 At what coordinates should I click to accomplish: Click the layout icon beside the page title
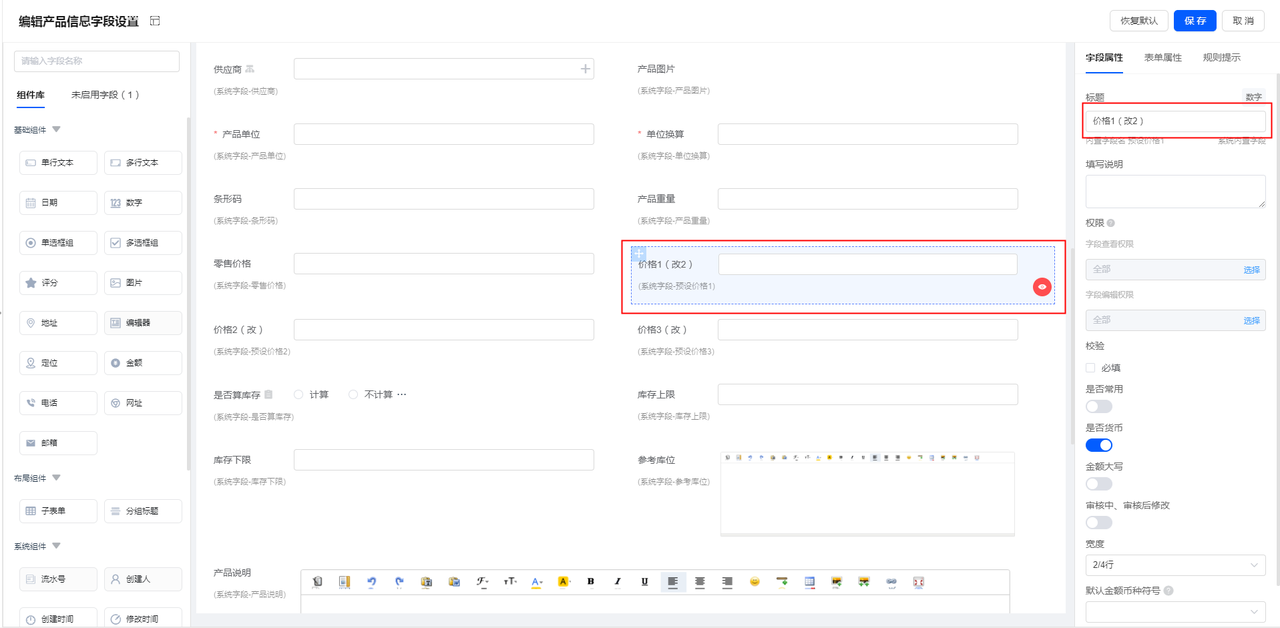tap(154, 21)
